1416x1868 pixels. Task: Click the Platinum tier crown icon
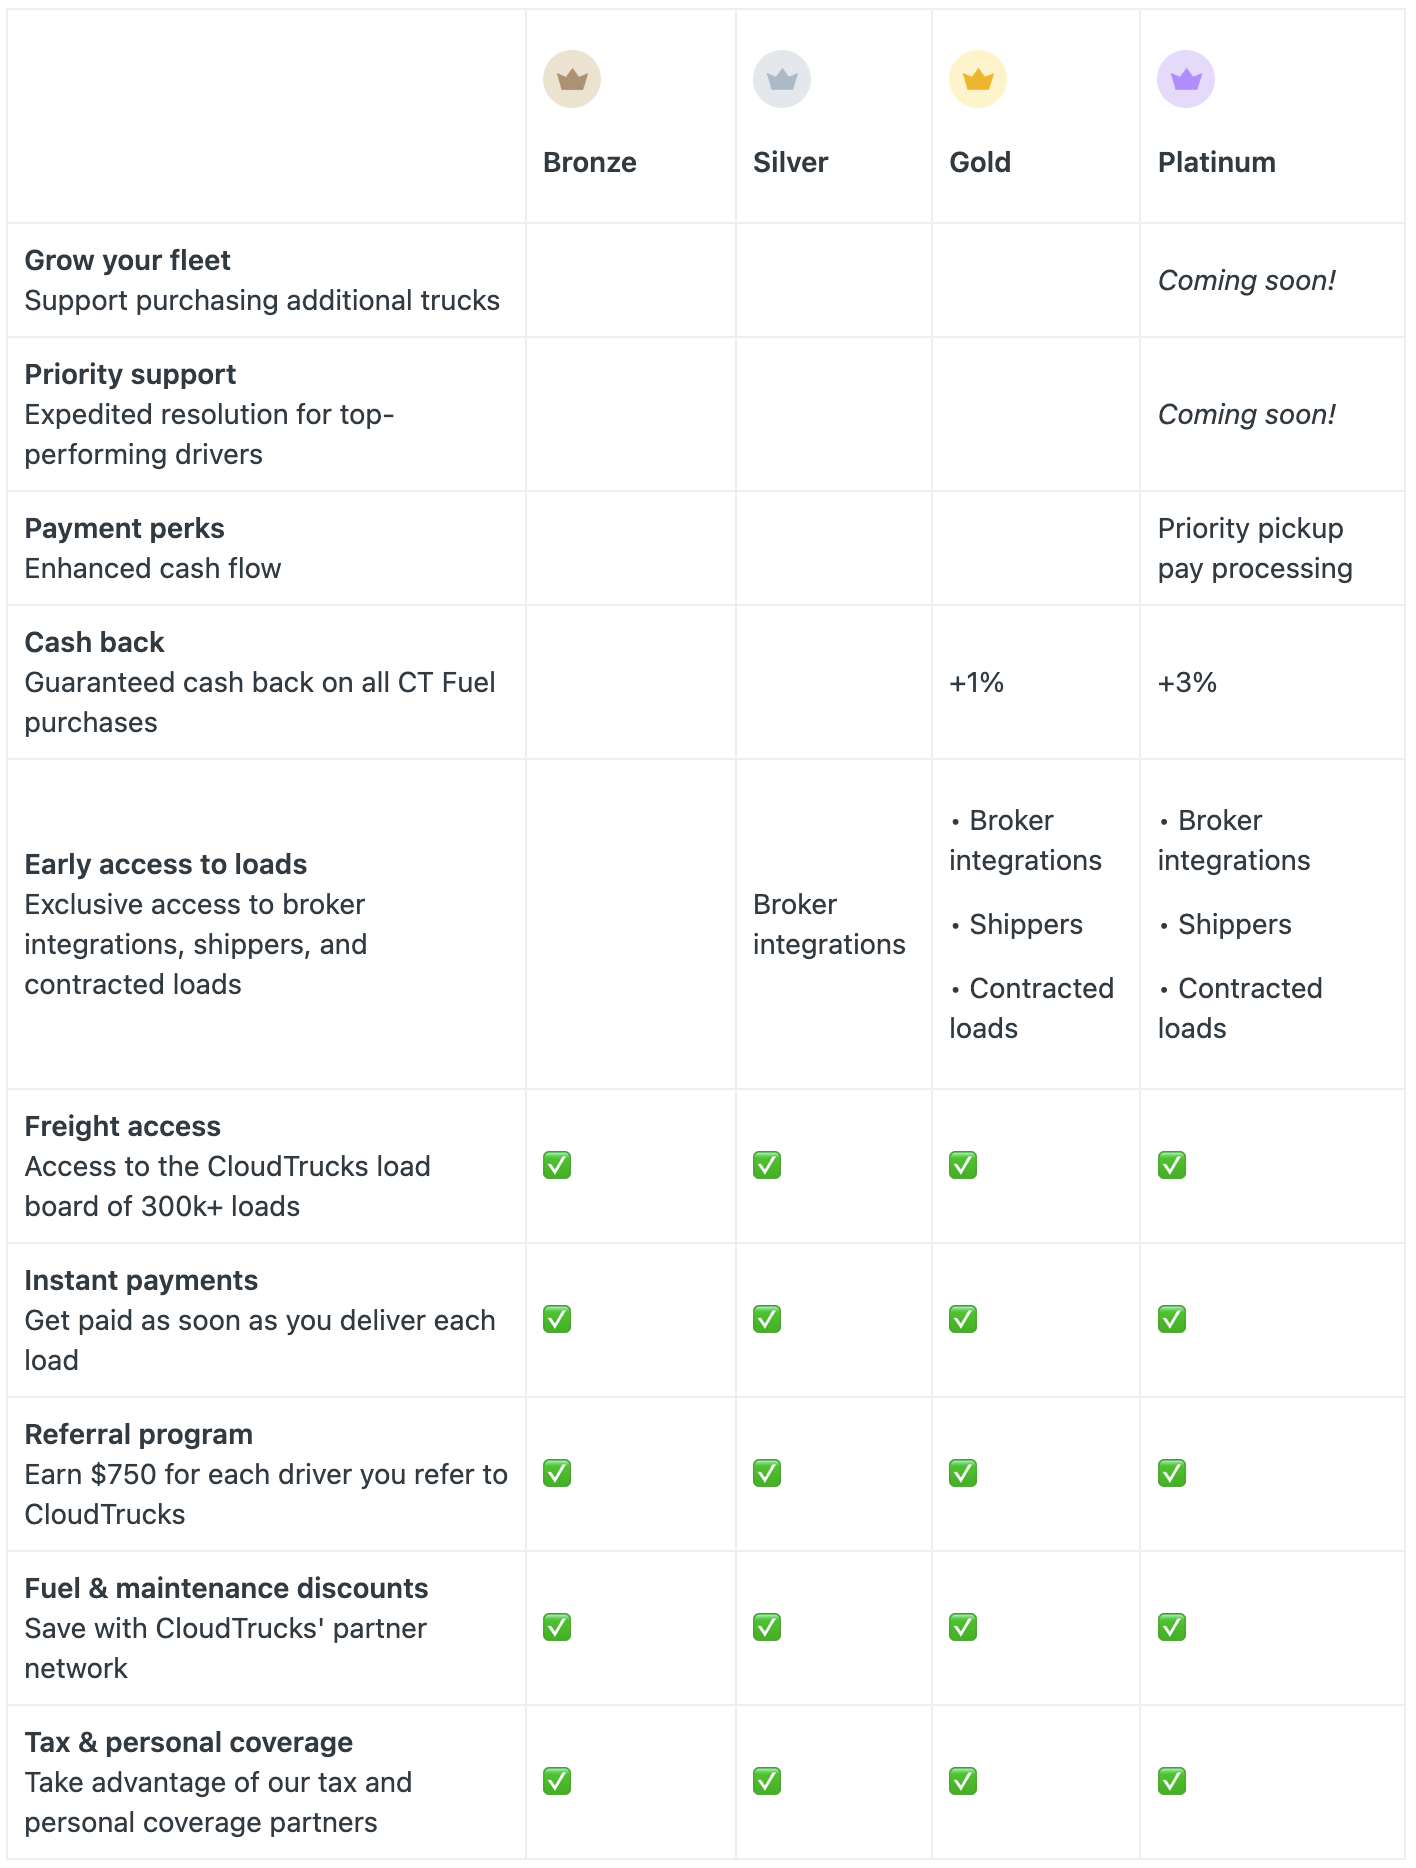1186,79
